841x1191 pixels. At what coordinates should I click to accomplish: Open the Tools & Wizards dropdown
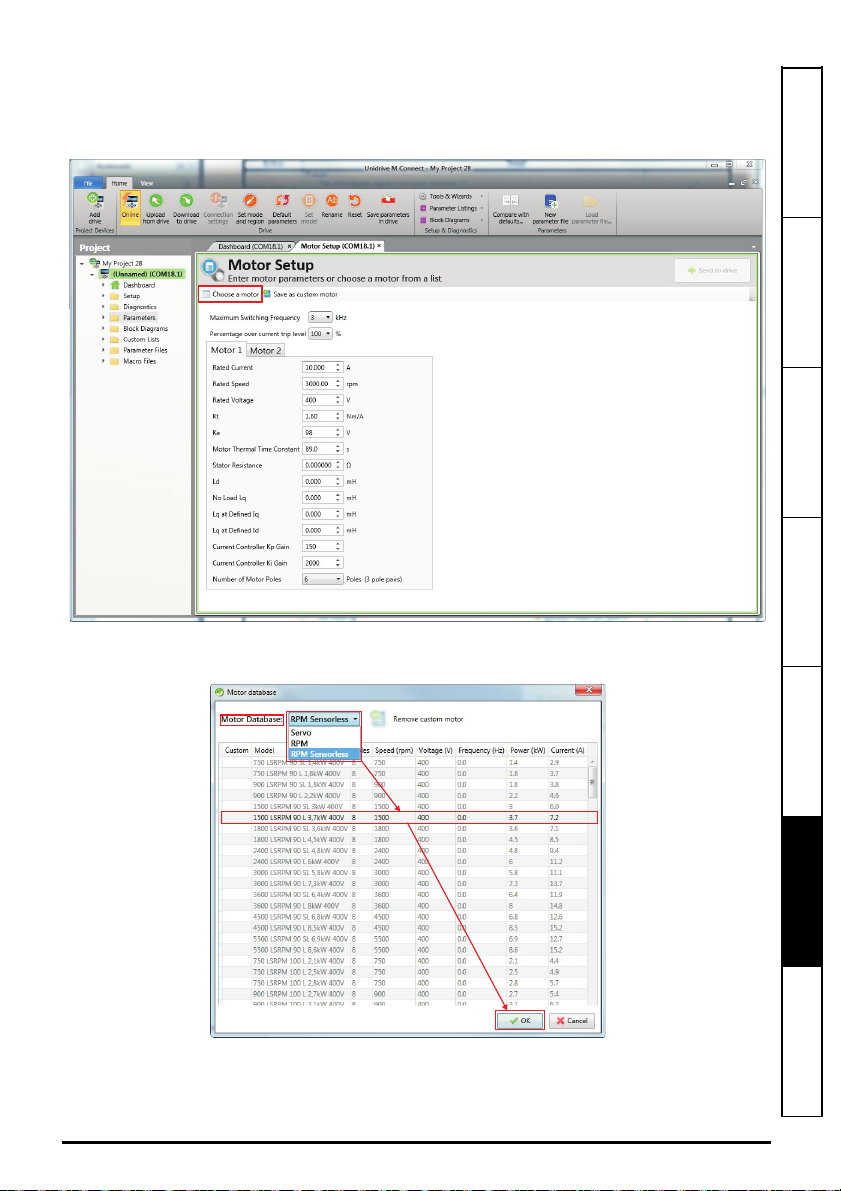(x=451, y=196)
